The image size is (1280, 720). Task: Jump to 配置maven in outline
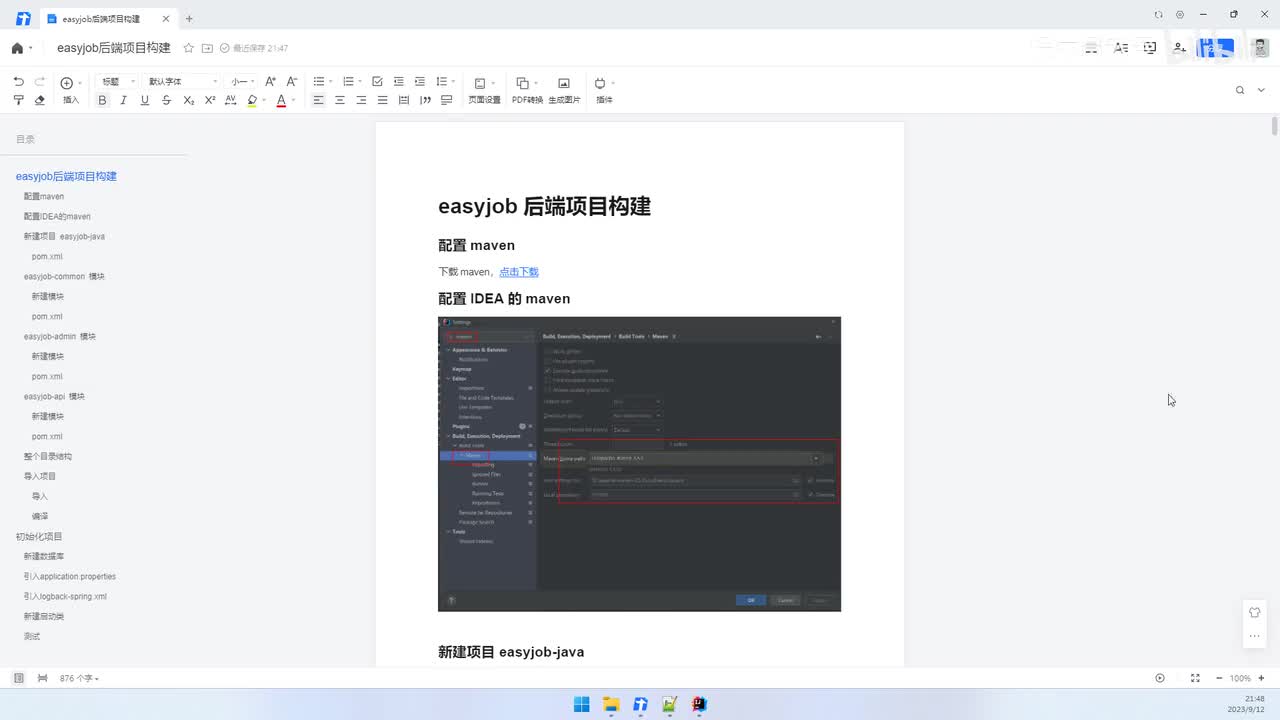tap(44, 196)
